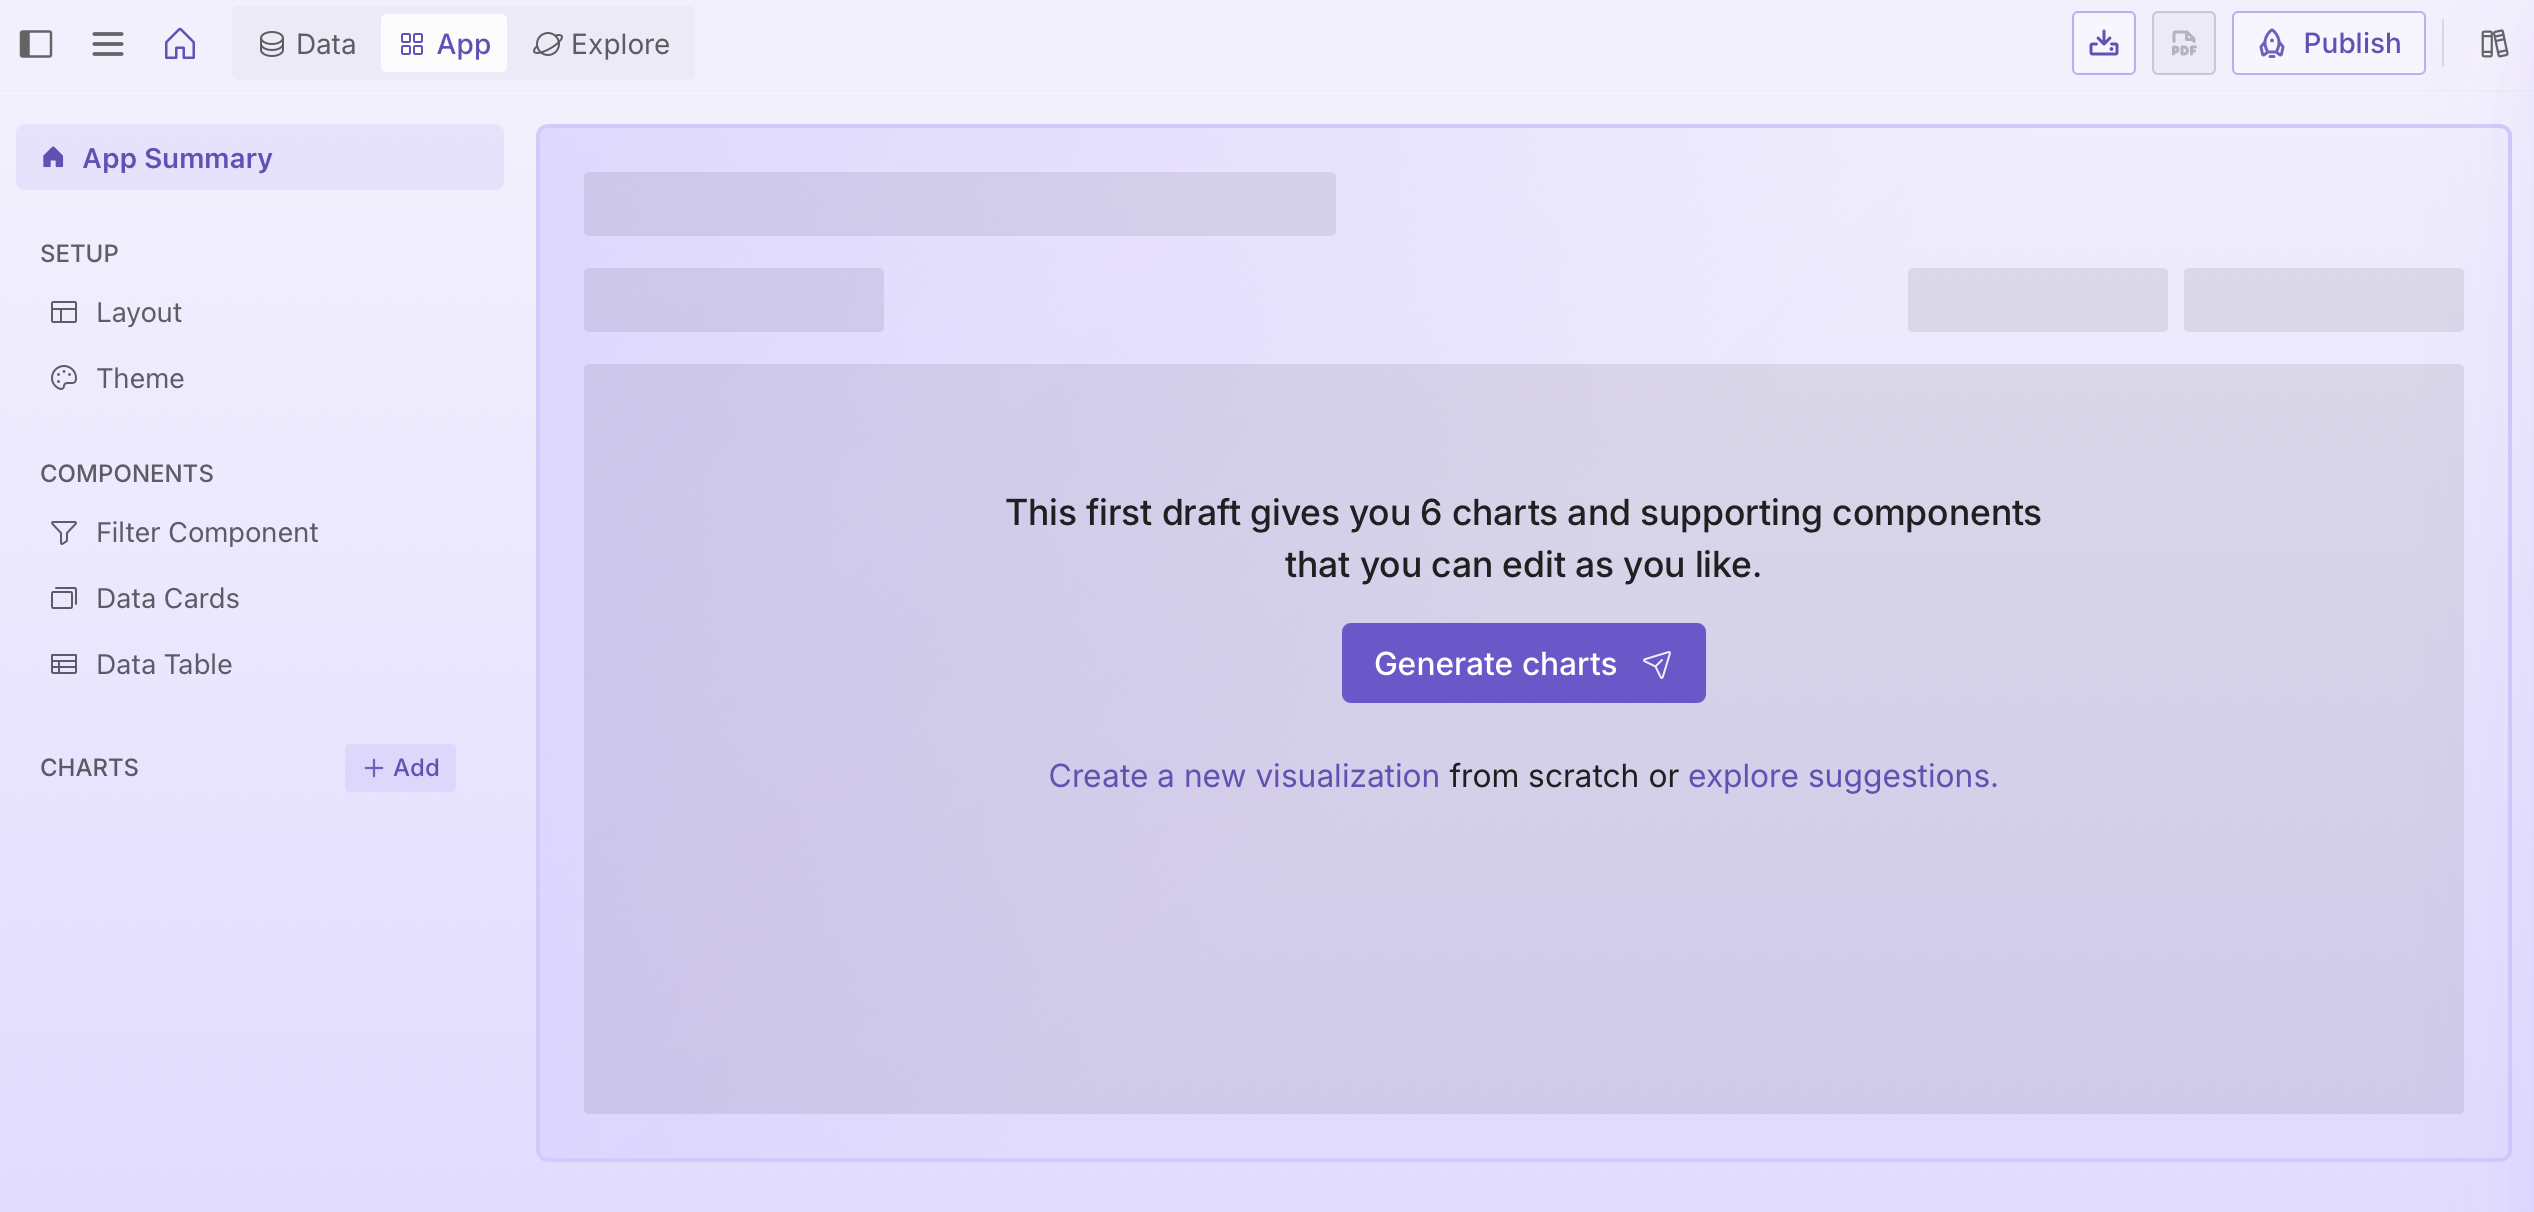The image size is (2534, 1212).
Task: Toggle the sidebar panel icon
Action: [36, 44]
